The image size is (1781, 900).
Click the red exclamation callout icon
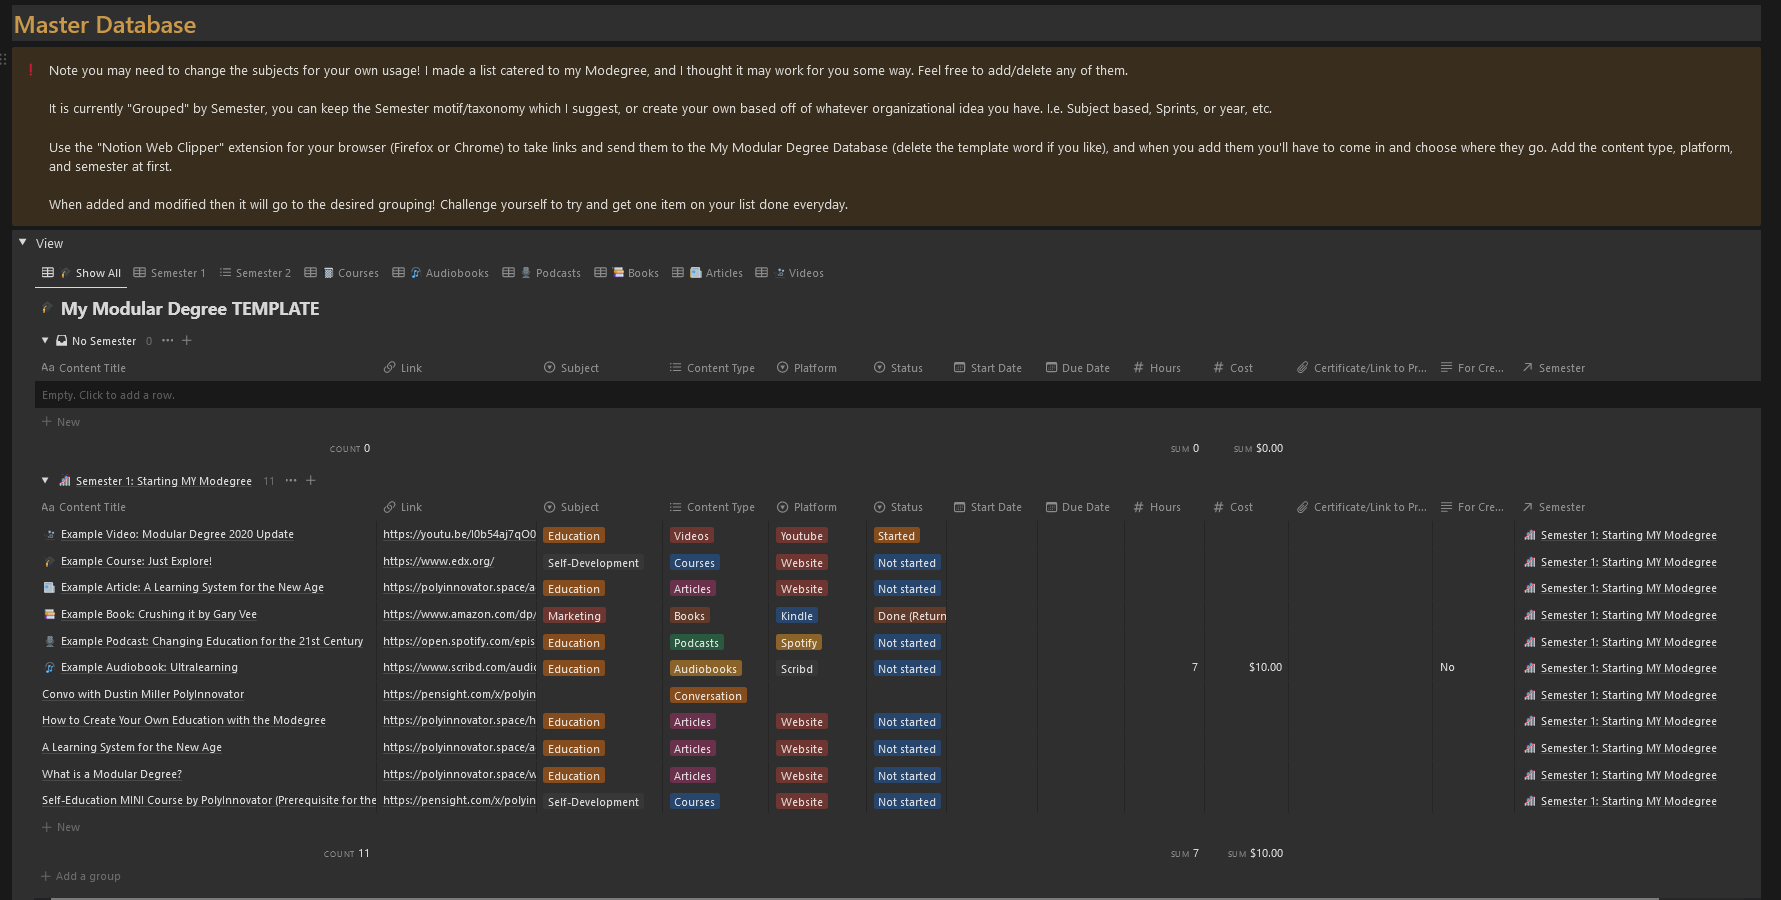pos(31,70)
